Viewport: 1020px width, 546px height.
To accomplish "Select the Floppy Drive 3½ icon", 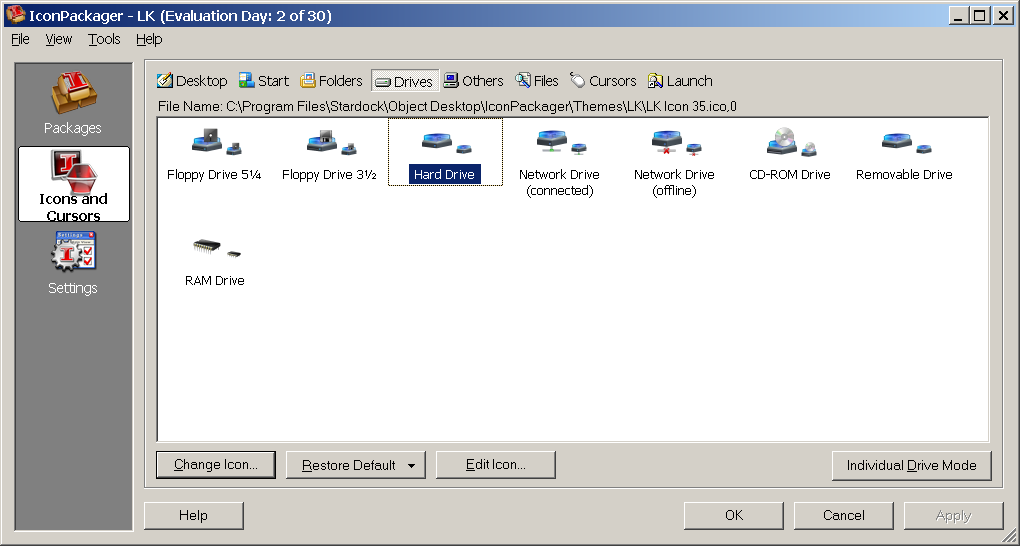I will tap(329, 154).
